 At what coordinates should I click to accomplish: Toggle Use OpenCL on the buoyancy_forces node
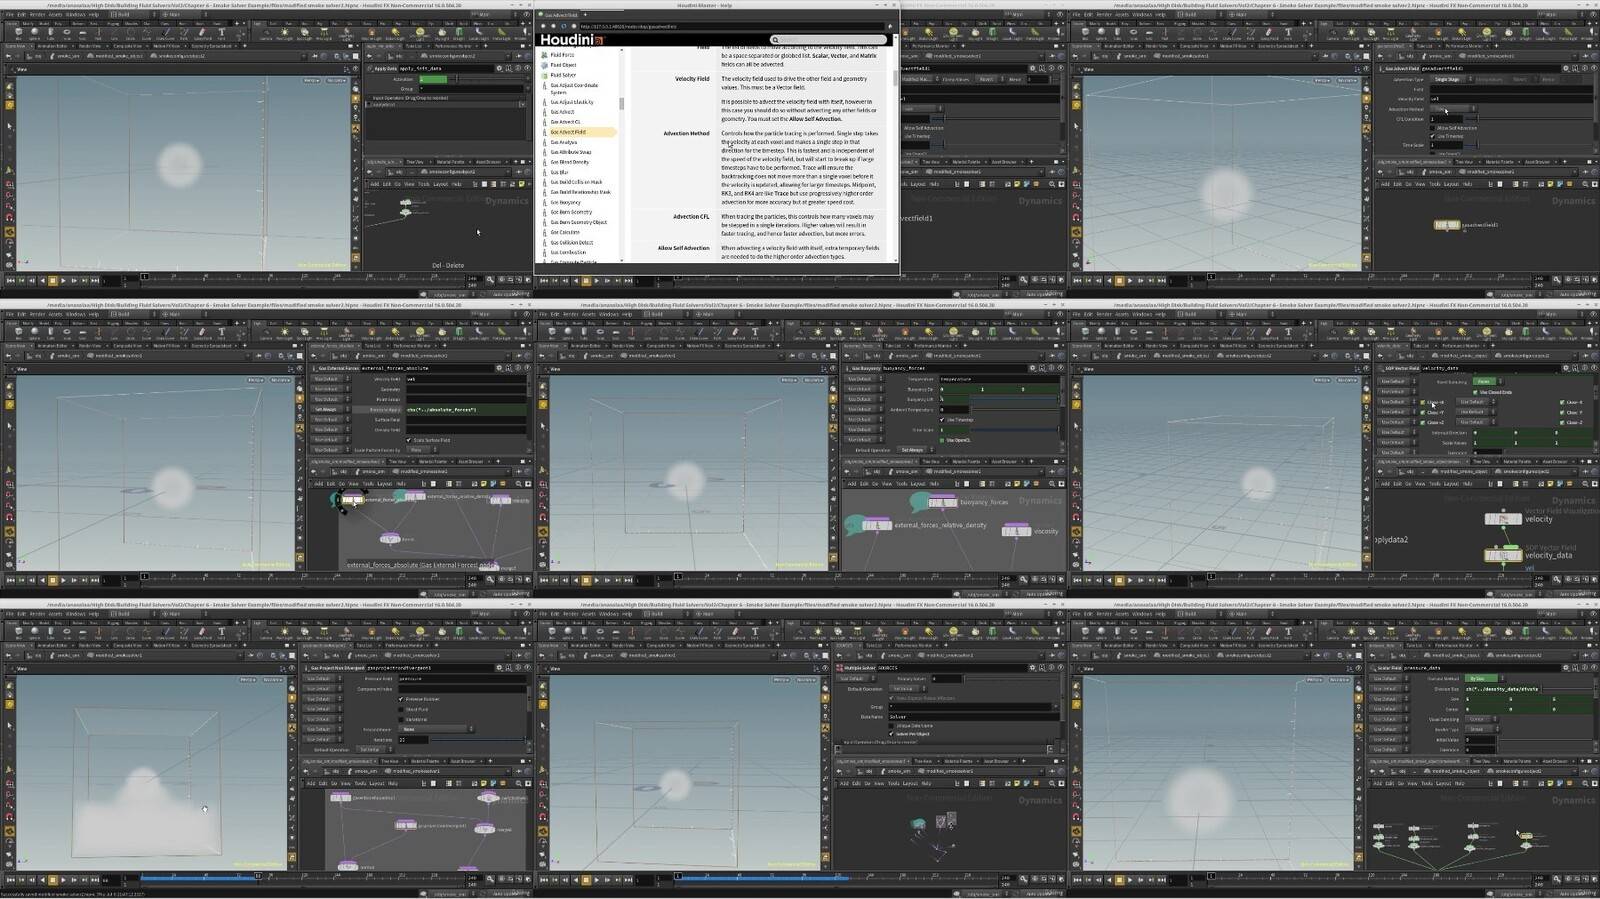pos(944,440)
